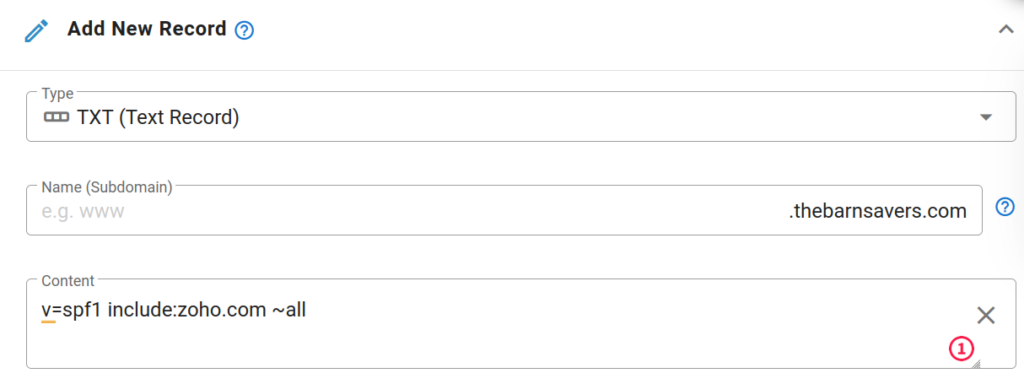Click the Content textarea resize grip
This screenshot has height=384, width=1024.
point(975,363)
